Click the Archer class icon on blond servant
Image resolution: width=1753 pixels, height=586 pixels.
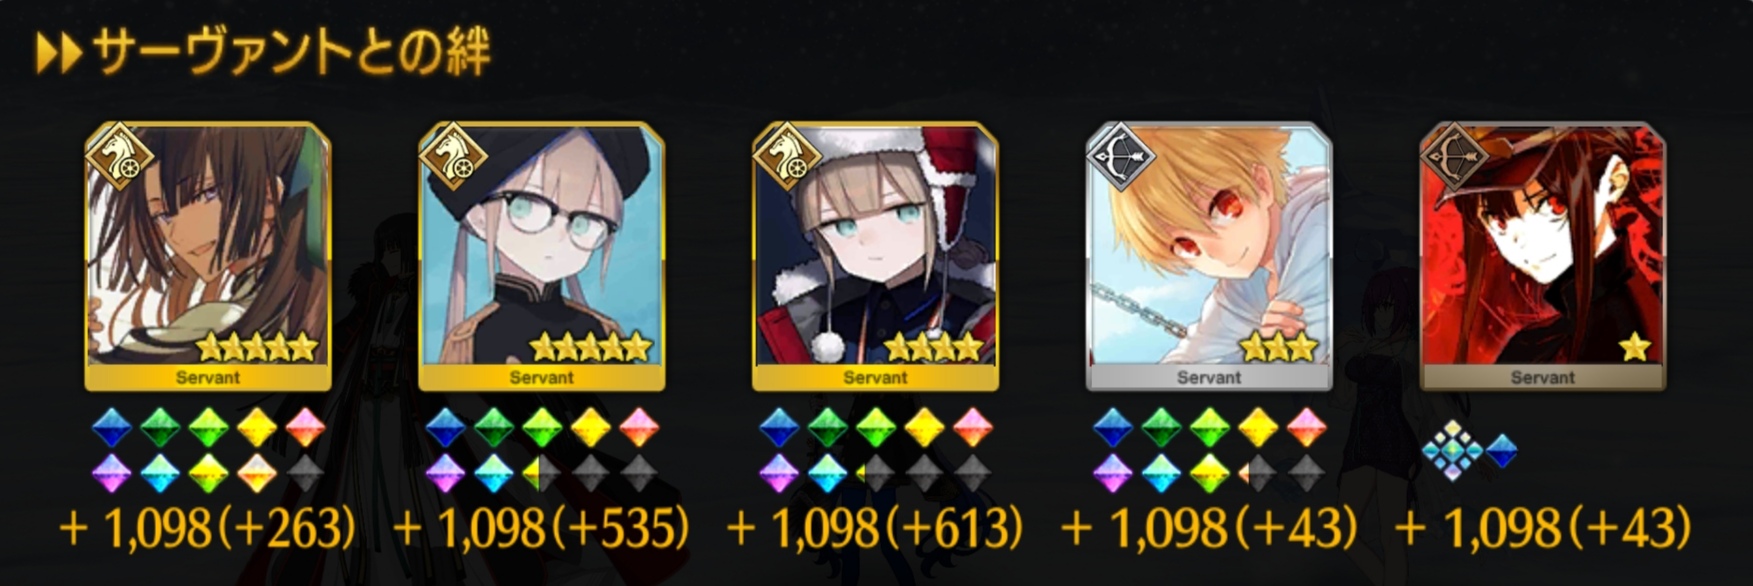[1122, 155]
